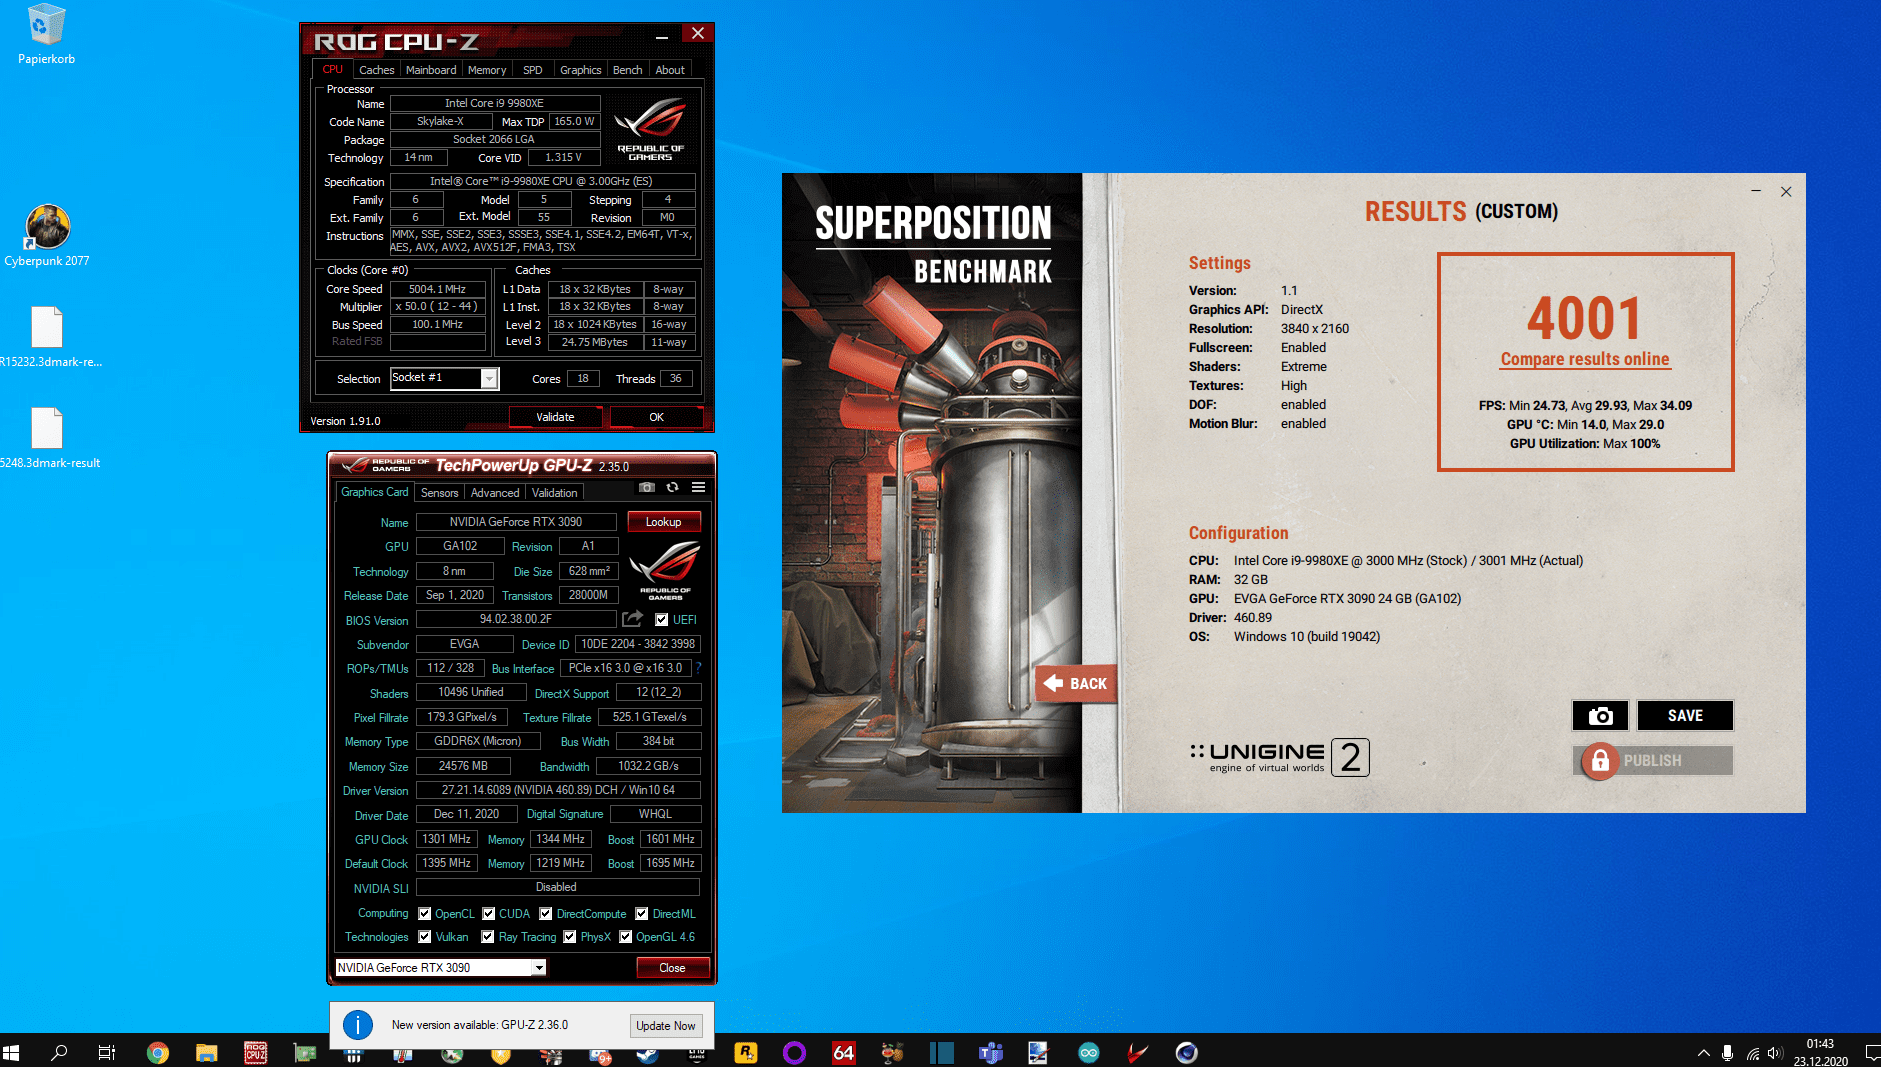
Task: Open Steam from the taskbar
Action: [648, 1052]
